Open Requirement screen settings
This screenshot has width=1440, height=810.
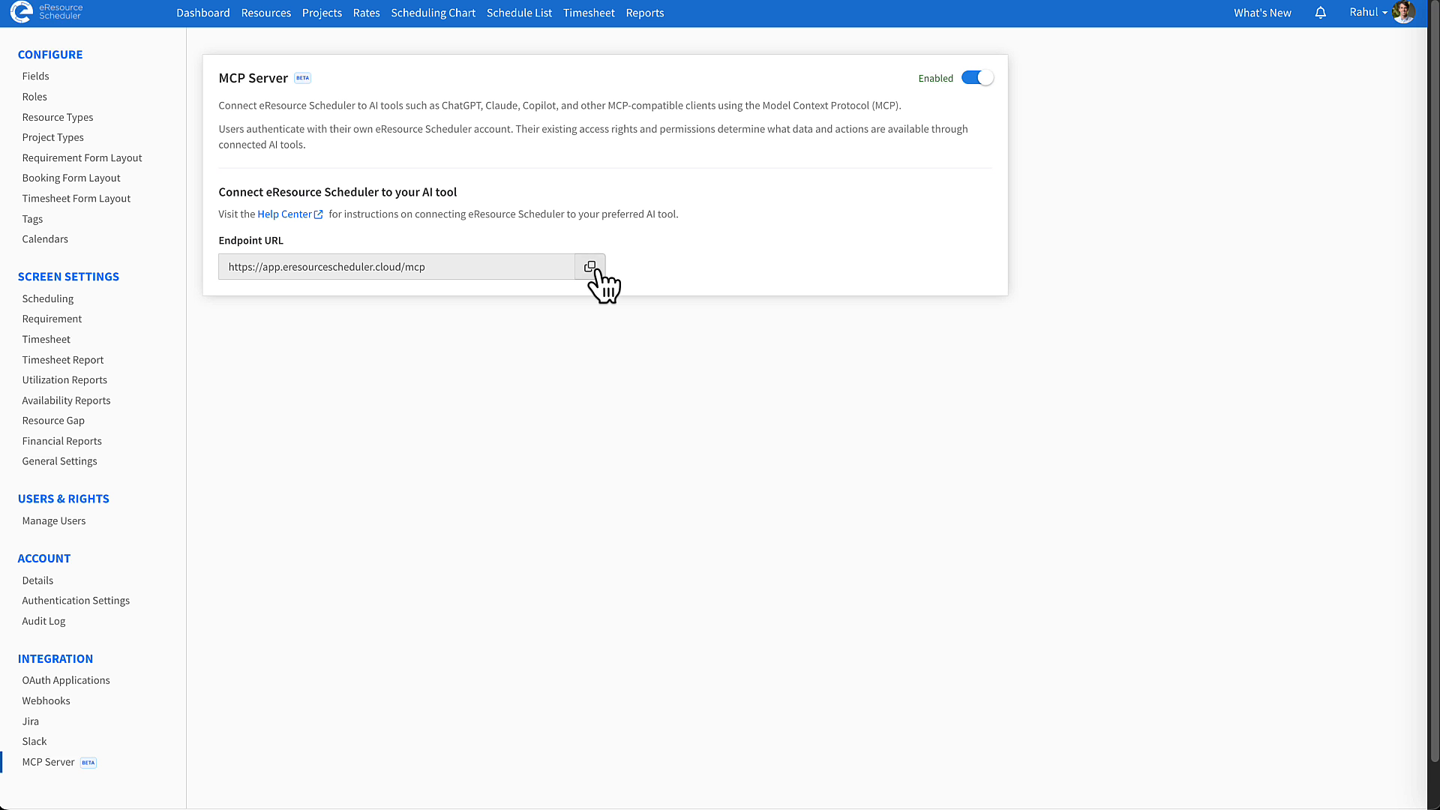click(52, 319)
